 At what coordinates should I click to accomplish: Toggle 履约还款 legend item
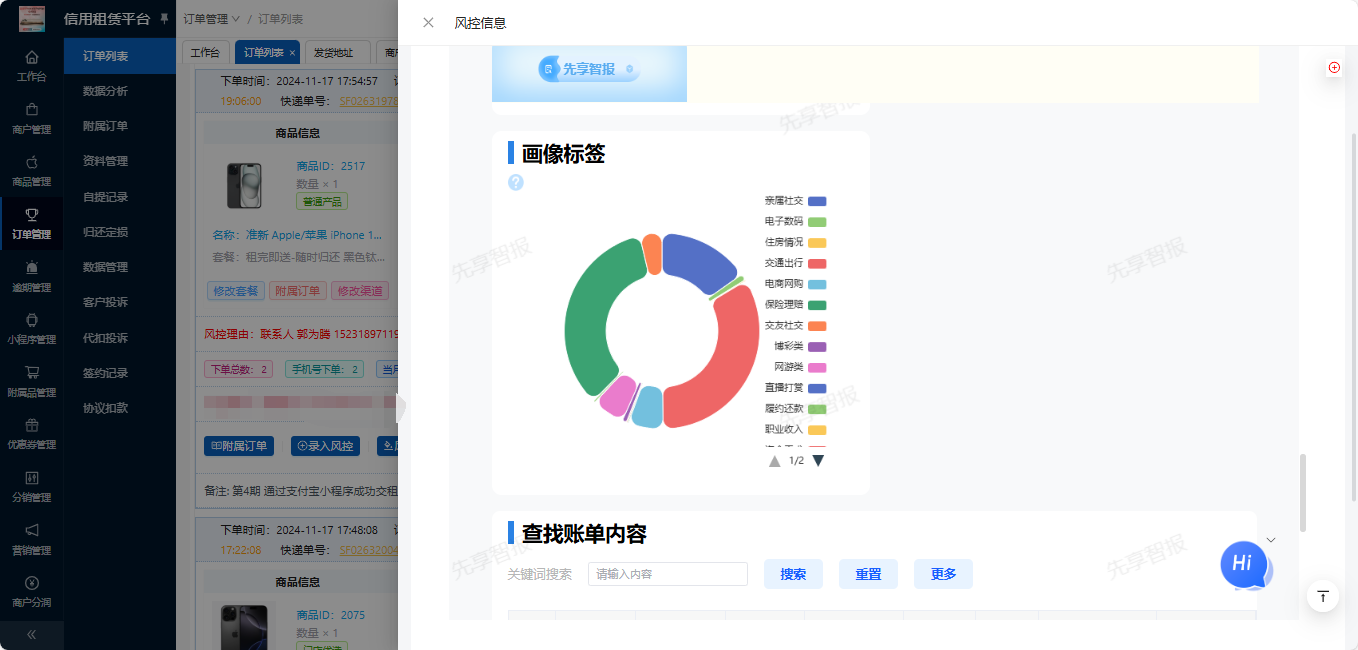click(795, 409)
